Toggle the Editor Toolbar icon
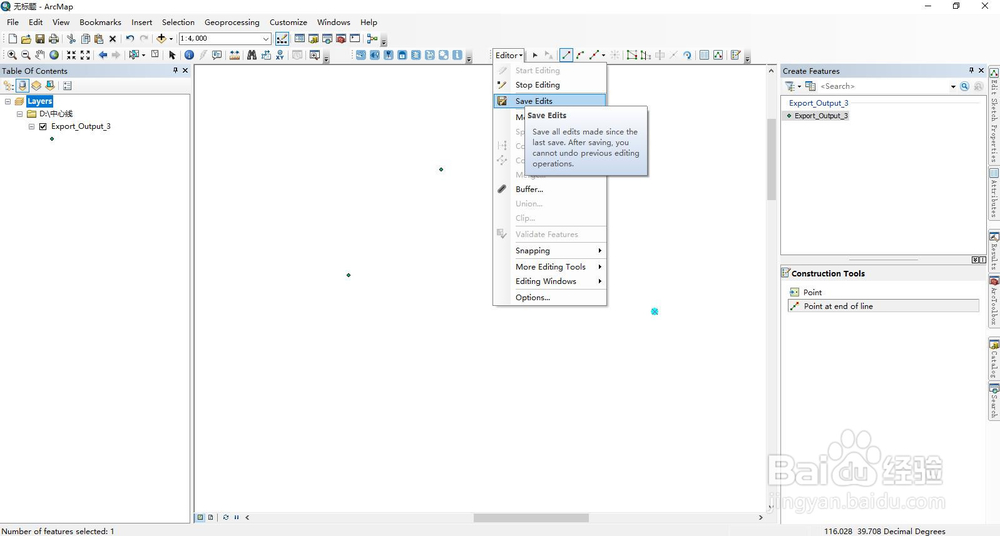1000x536 pixels. (282, 39)
